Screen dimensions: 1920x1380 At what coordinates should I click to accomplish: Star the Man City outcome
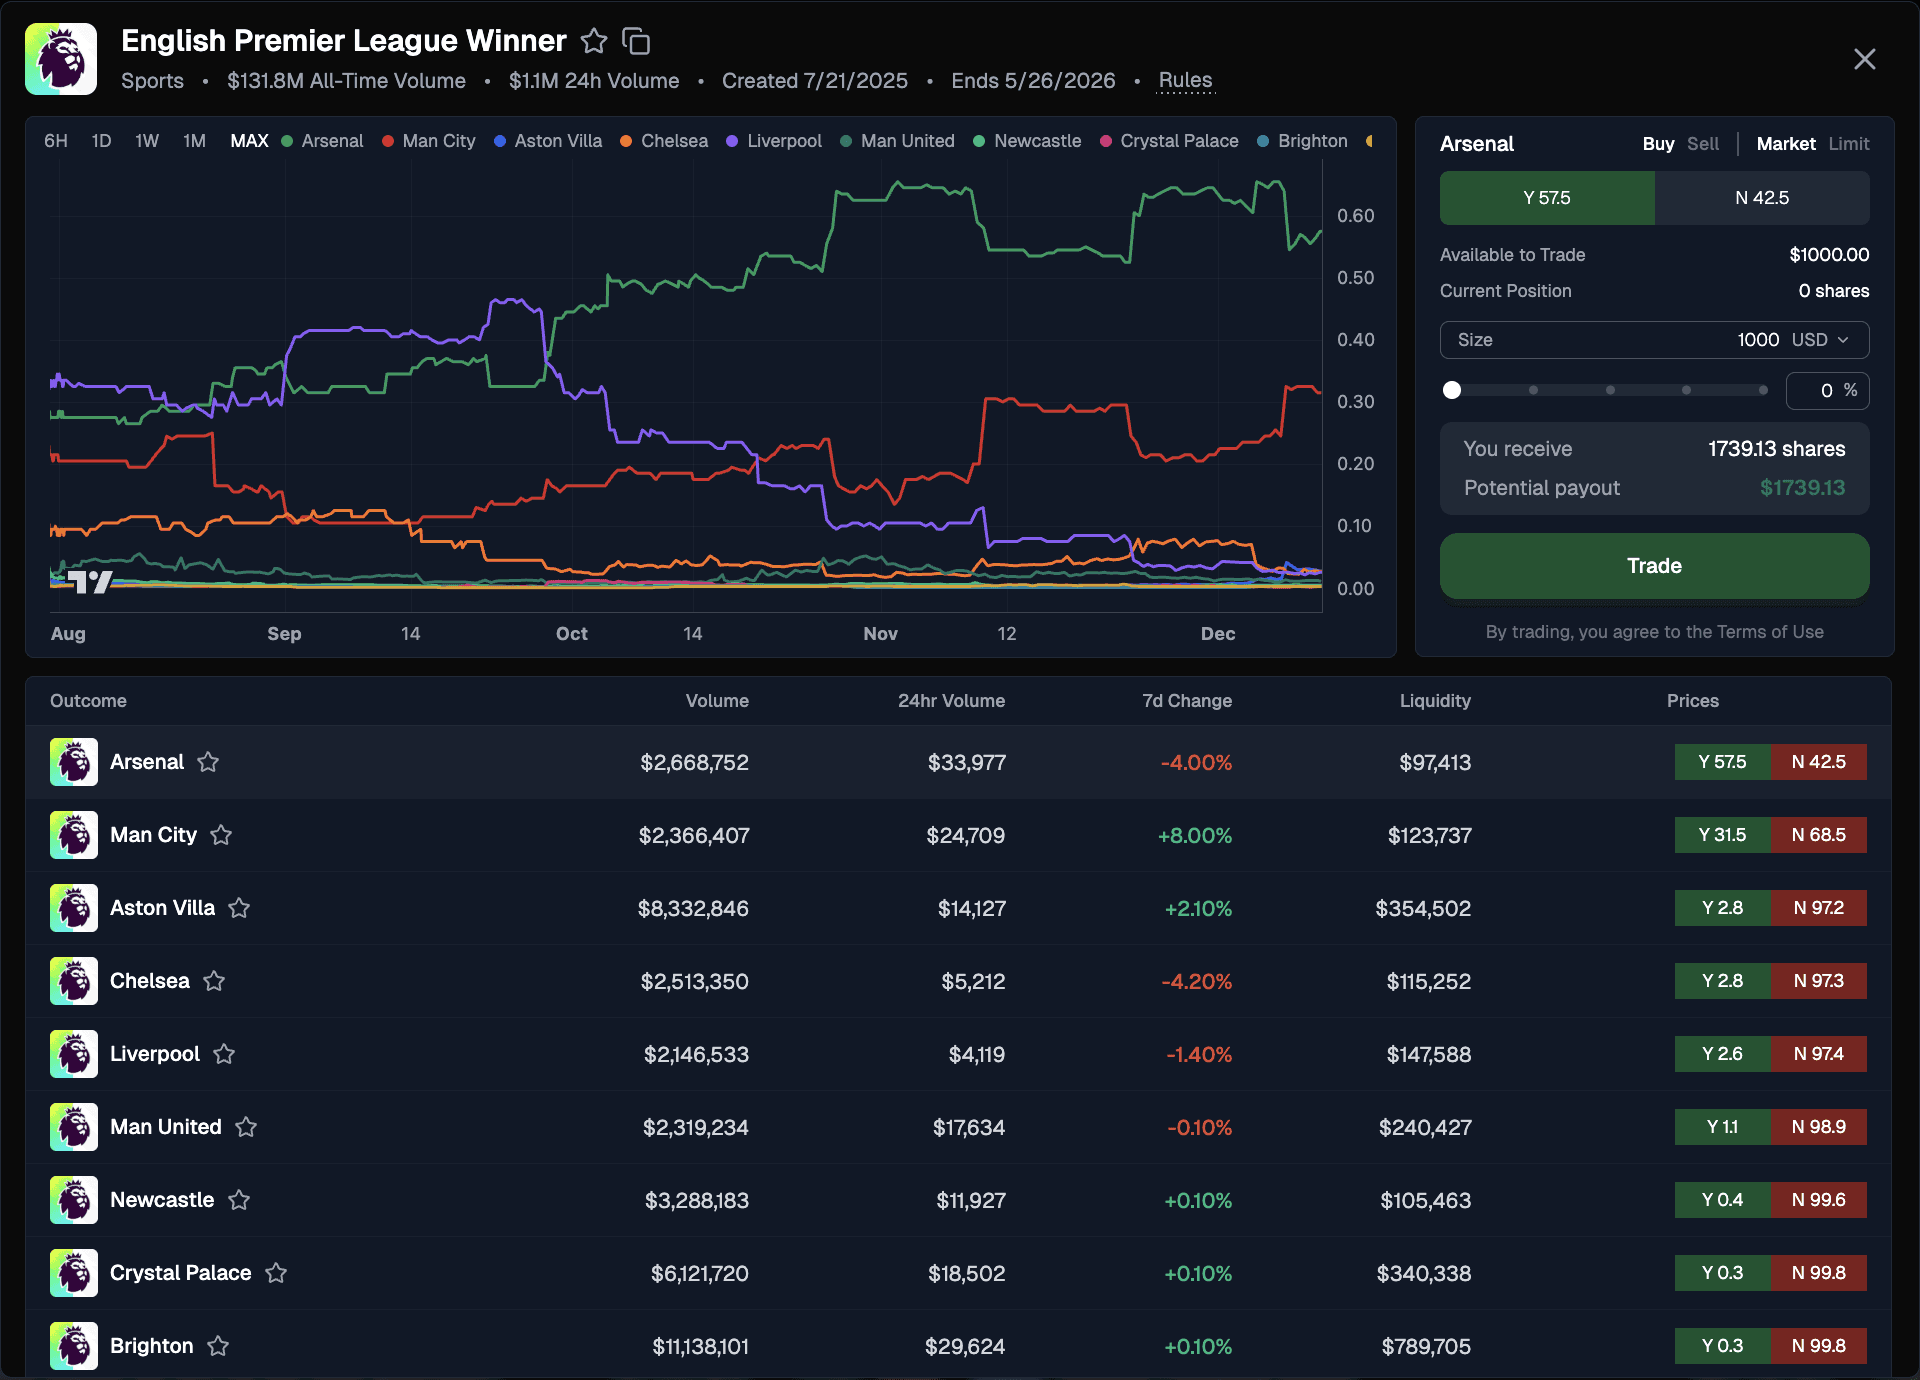tap(221, 835)
